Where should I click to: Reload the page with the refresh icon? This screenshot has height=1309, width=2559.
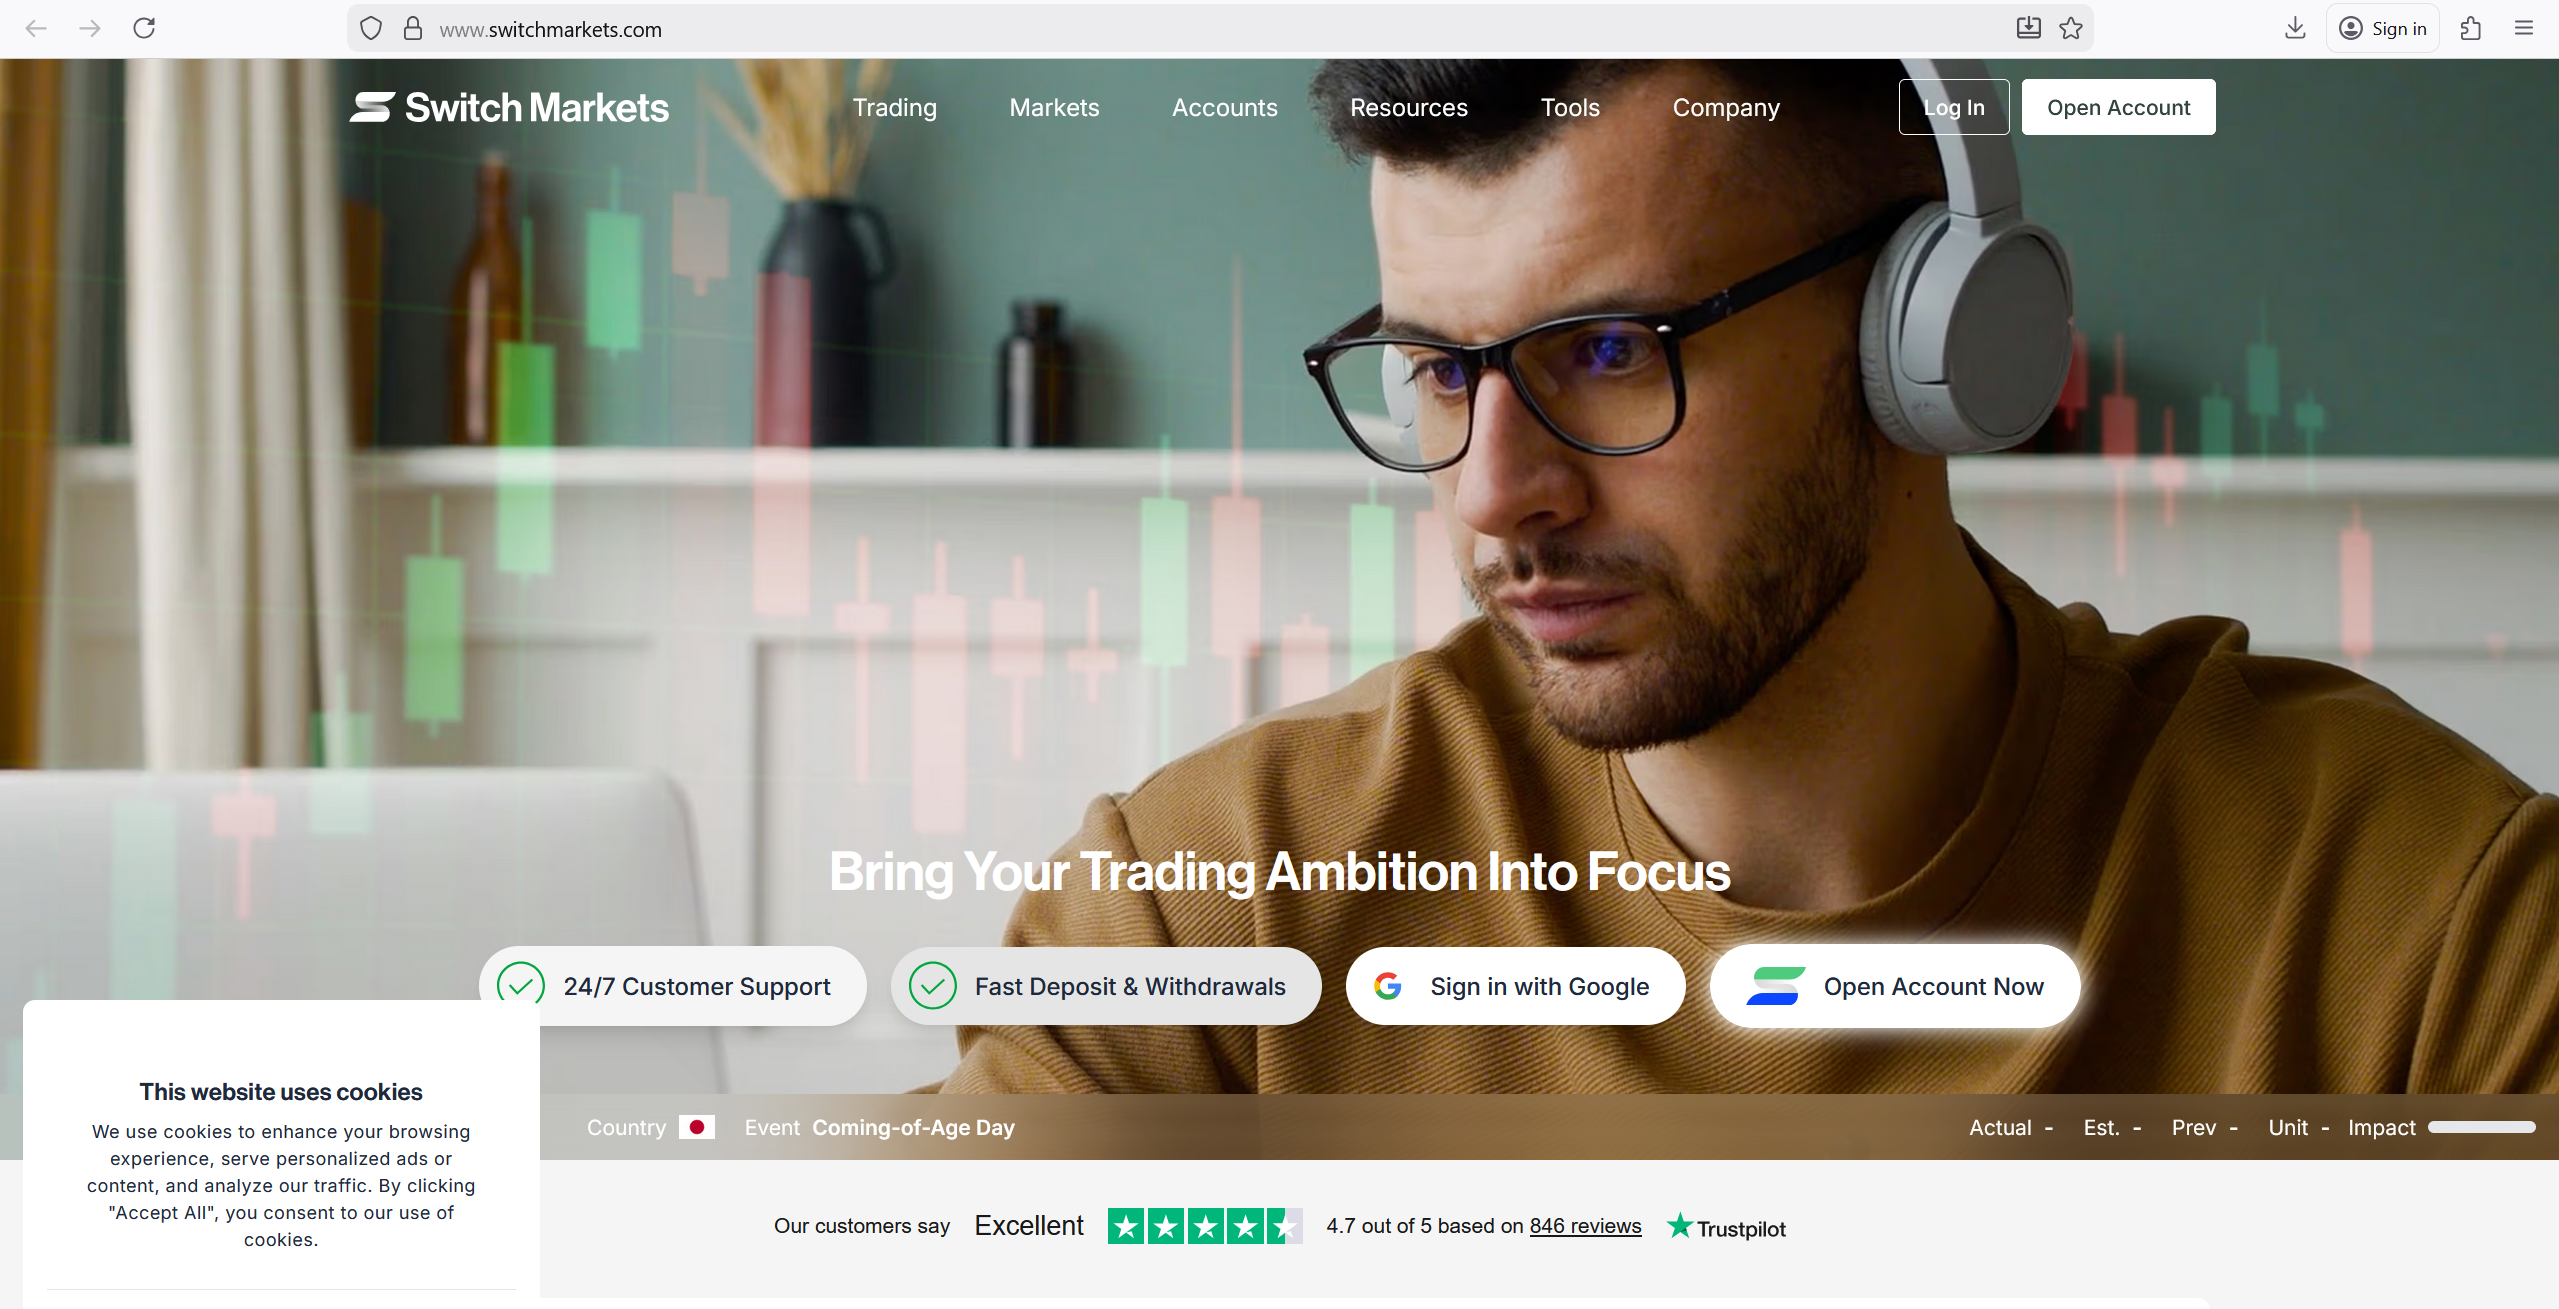[144, 28]
